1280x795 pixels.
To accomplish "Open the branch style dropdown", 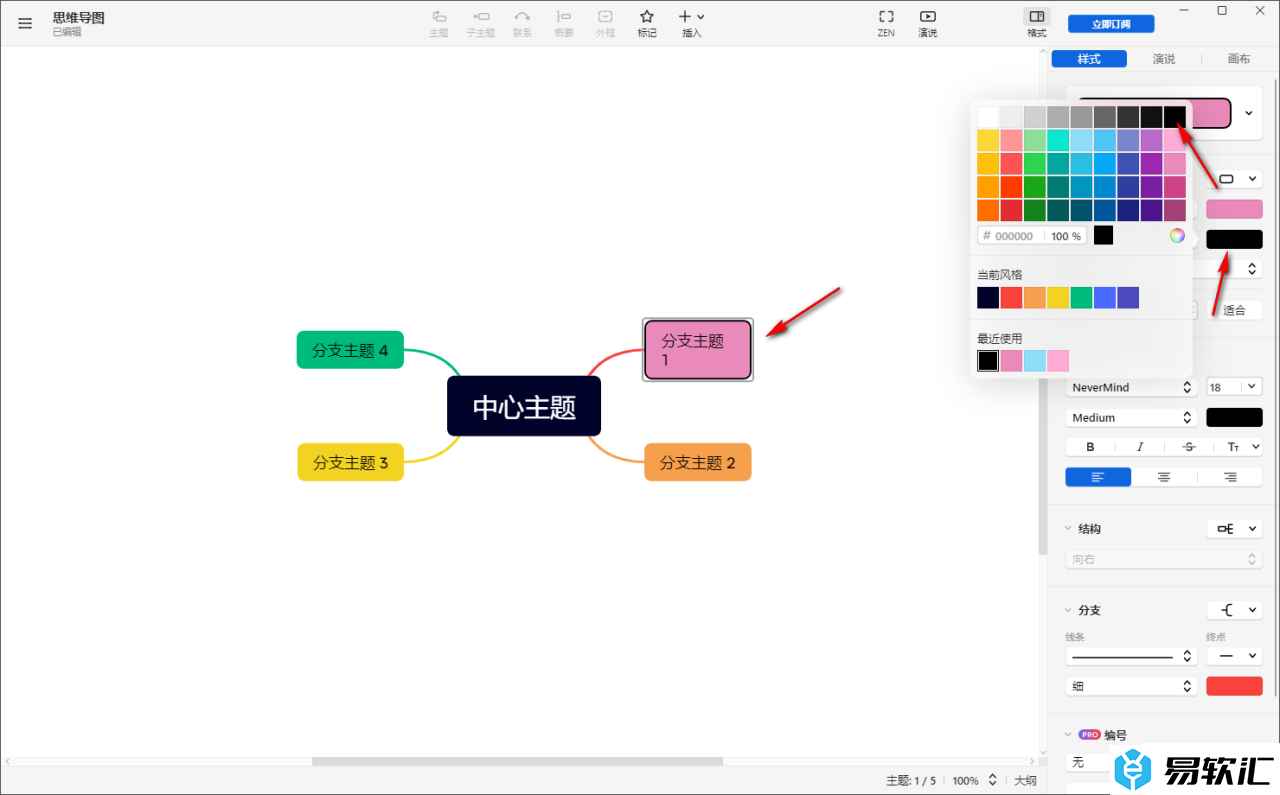I will [1234, 610].
